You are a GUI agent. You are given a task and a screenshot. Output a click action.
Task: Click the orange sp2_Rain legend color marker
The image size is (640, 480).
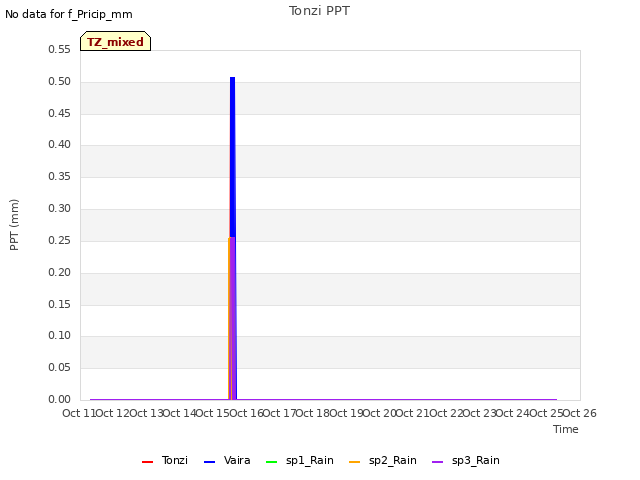click(355, 462)
